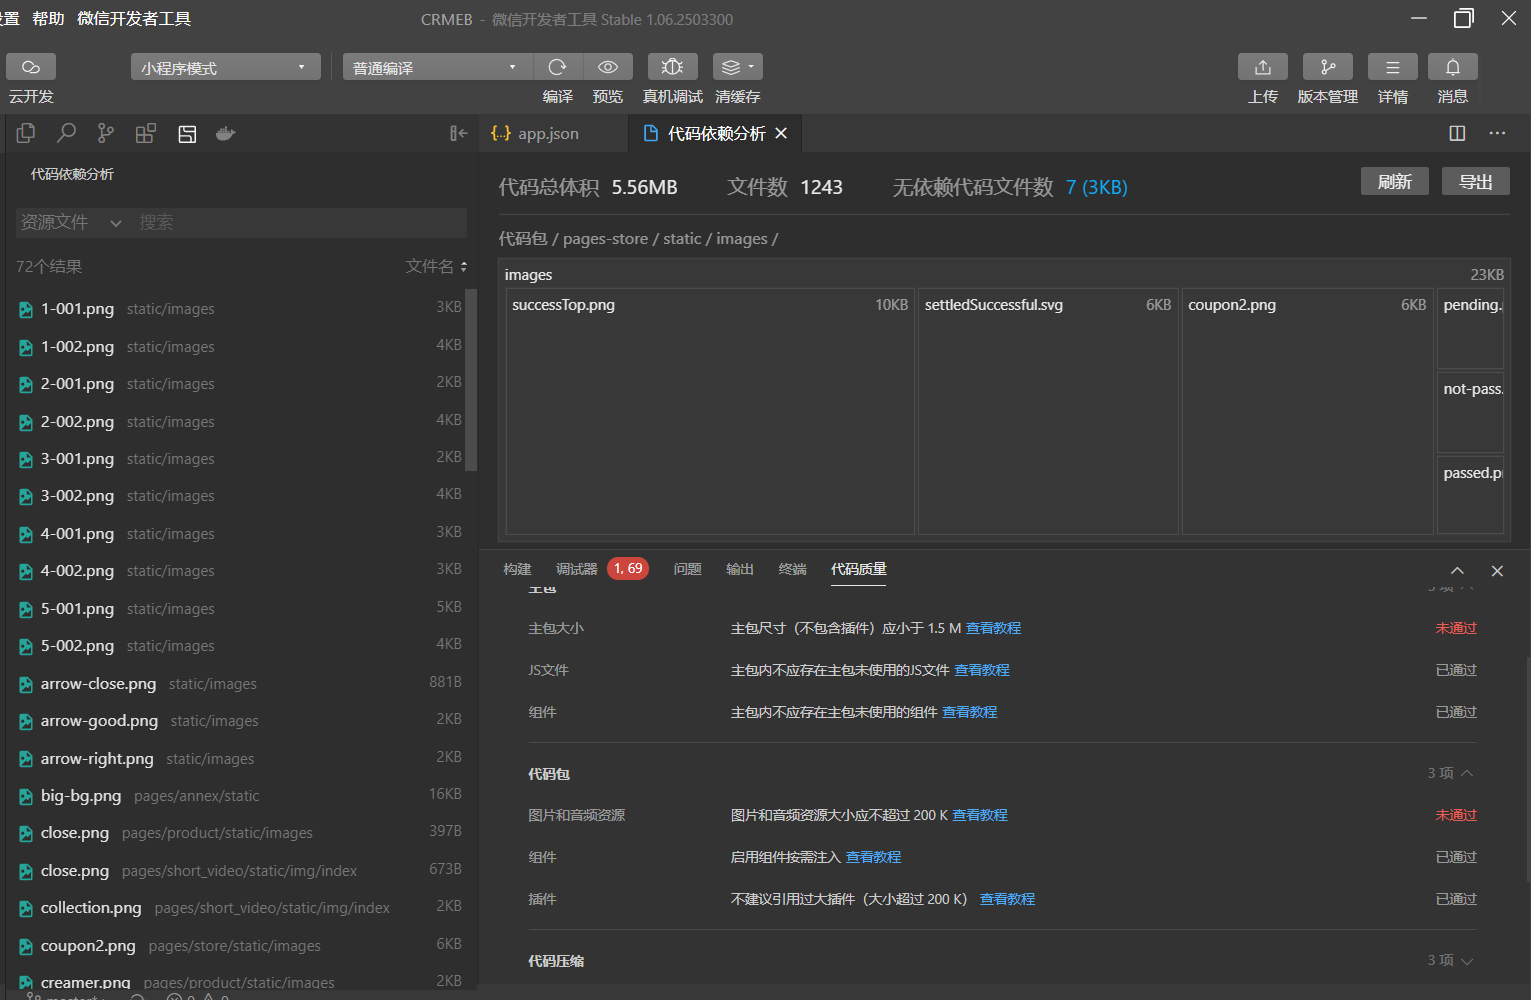Open the explorer files icon
This screenshot has width=1531, height=1000.
coord(26,133)
